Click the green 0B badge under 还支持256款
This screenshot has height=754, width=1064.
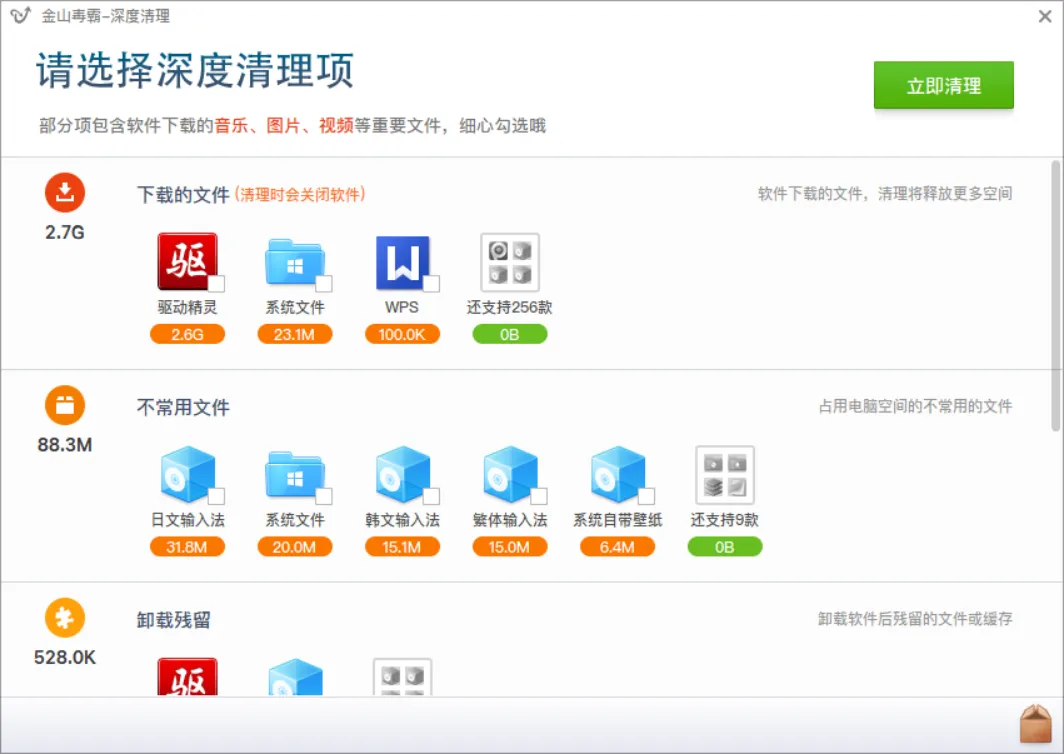pyautogui.click(x=510, y=334)
